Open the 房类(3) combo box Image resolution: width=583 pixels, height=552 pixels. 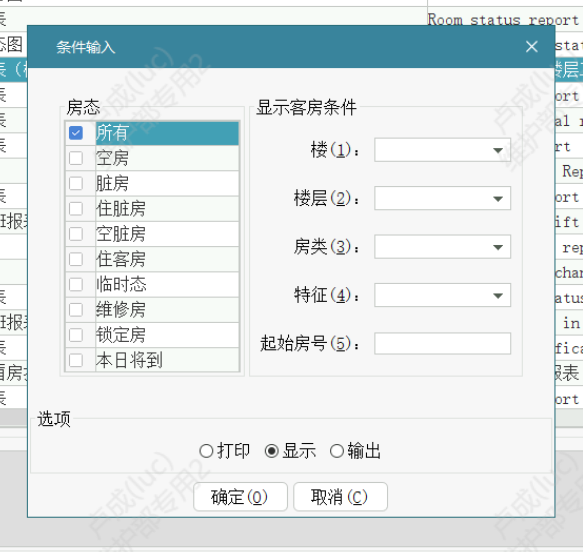442,247
